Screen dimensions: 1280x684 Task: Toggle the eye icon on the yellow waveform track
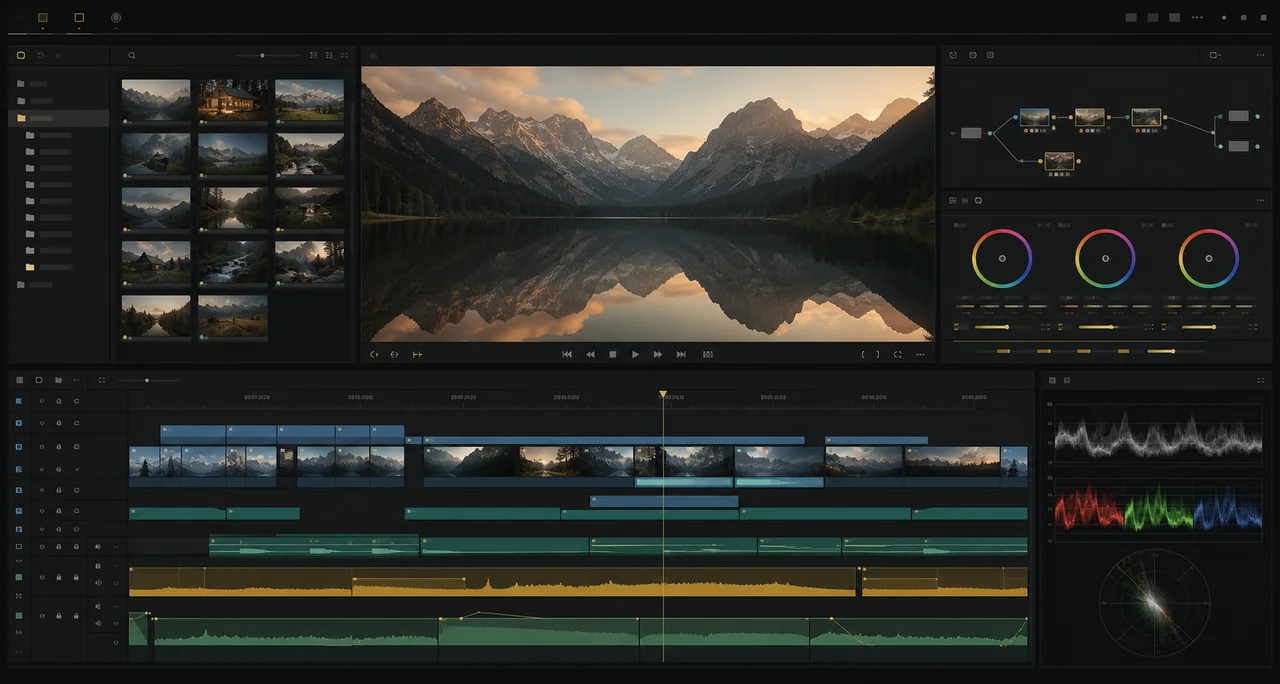tap(42, 577)
